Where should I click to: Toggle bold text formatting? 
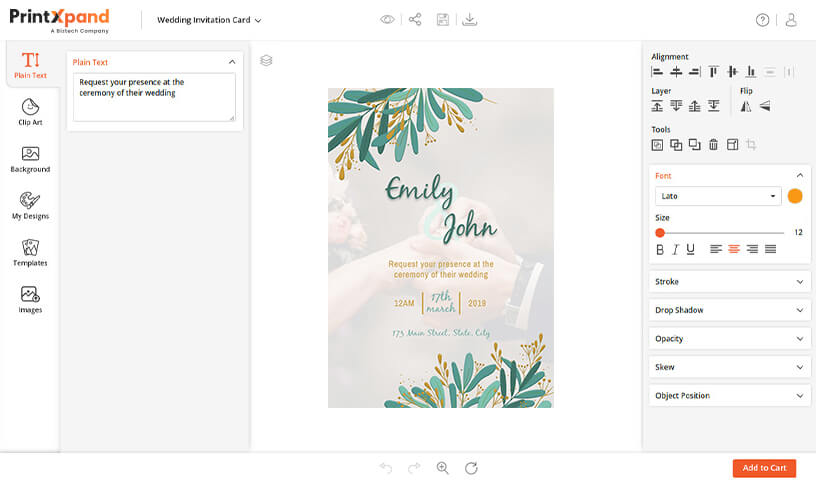pyautogui.click(x=659, y=249)
